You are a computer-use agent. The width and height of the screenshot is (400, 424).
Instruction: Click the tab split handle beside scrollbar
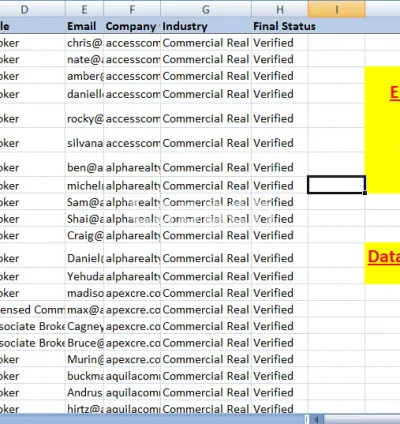click(x=307, y=419)
